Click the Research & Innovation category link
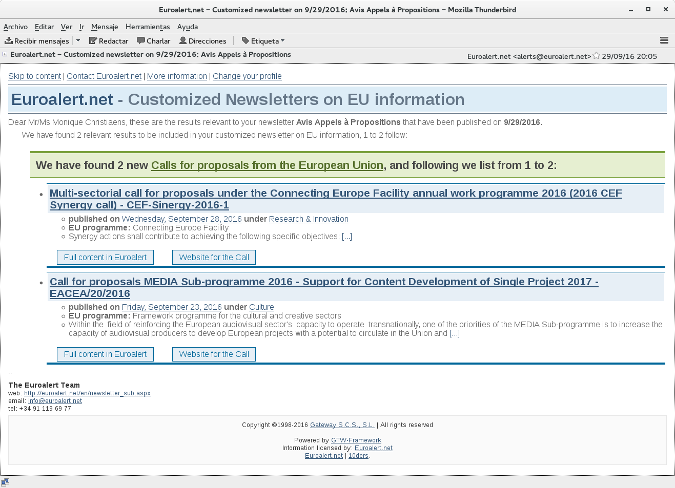The height and width of the screenshot is (488, 675). click(x=308, y=219)
